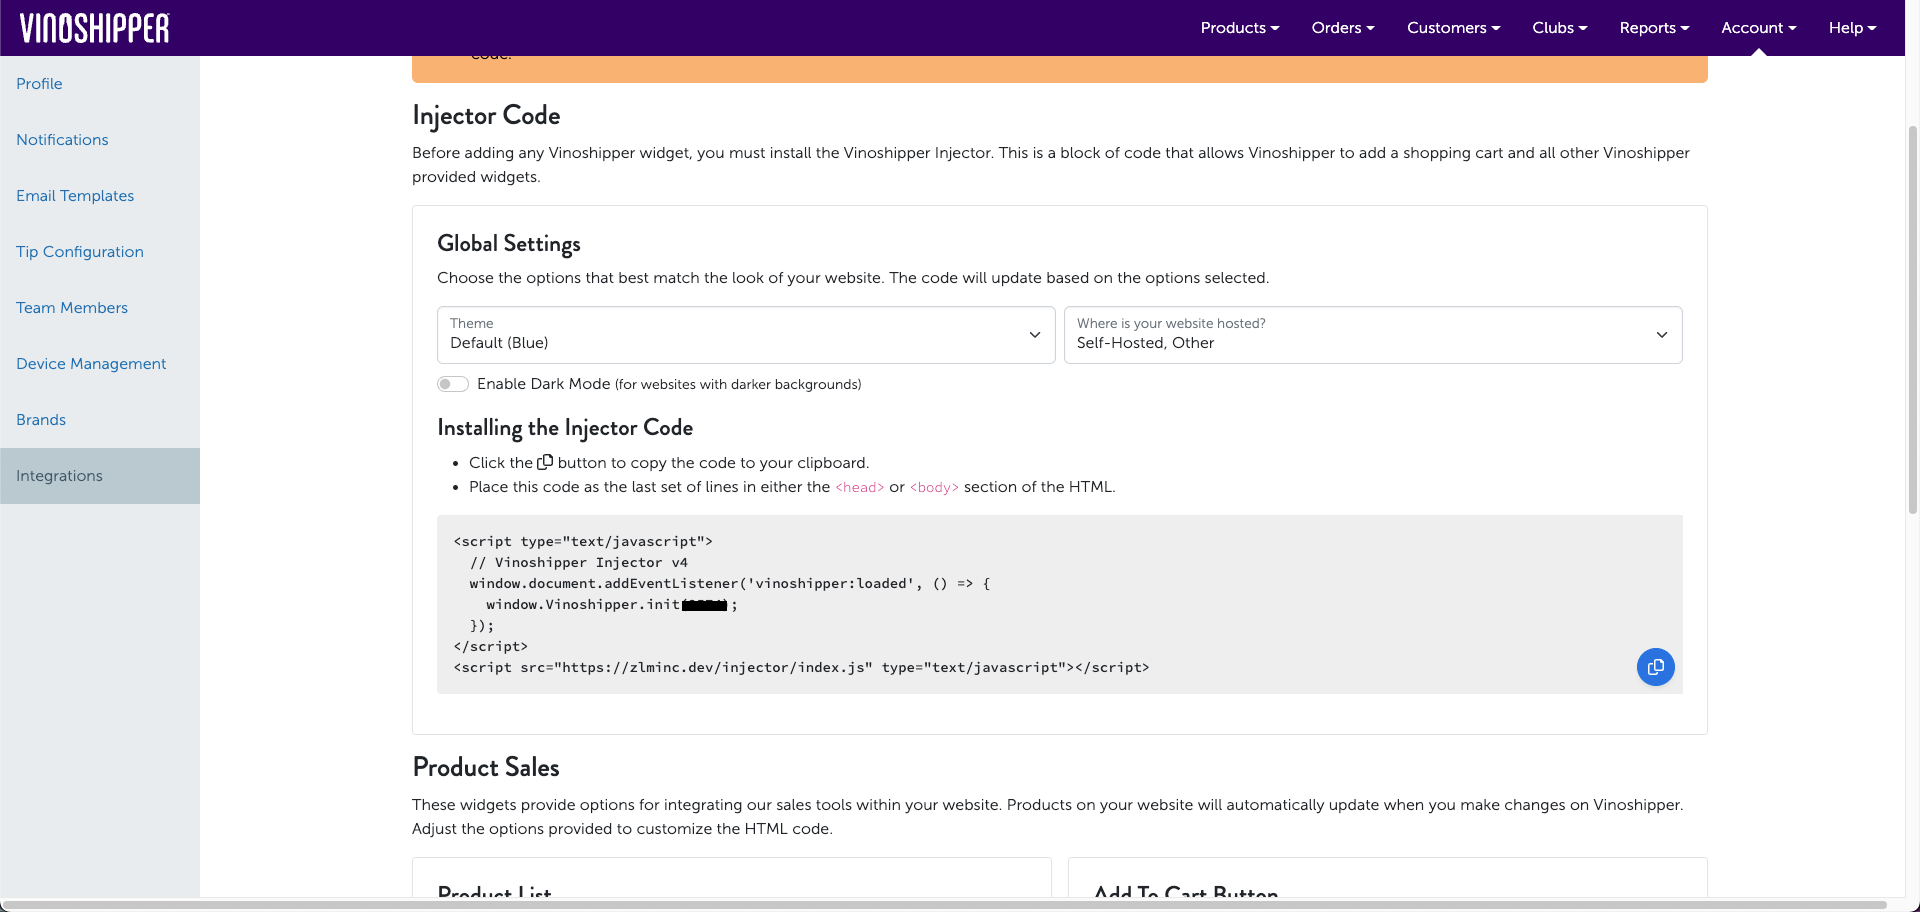Select Integrations in sidebar
1920x912 pixels.
tap(100, 476)
